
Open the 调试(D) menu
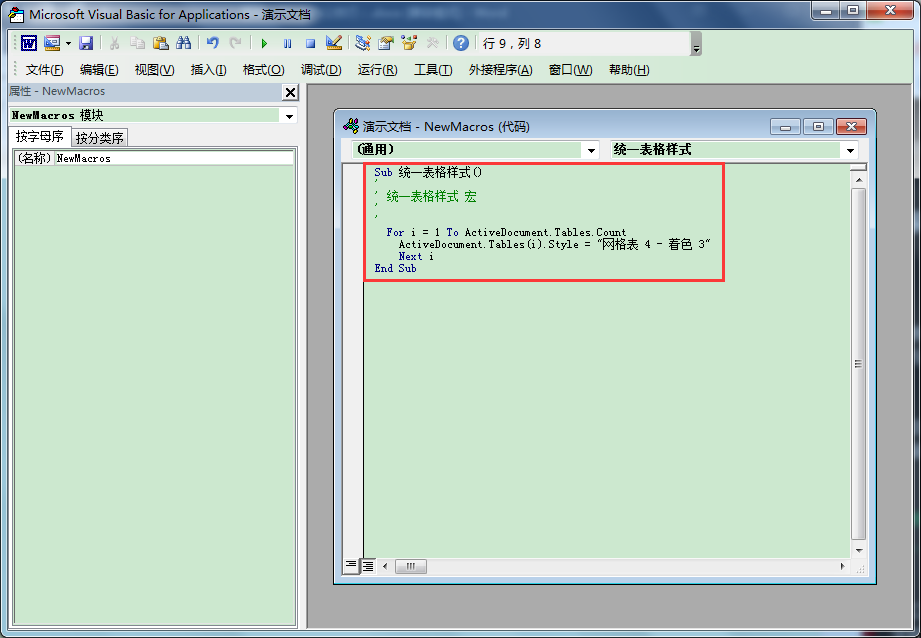tap(321, 70)
